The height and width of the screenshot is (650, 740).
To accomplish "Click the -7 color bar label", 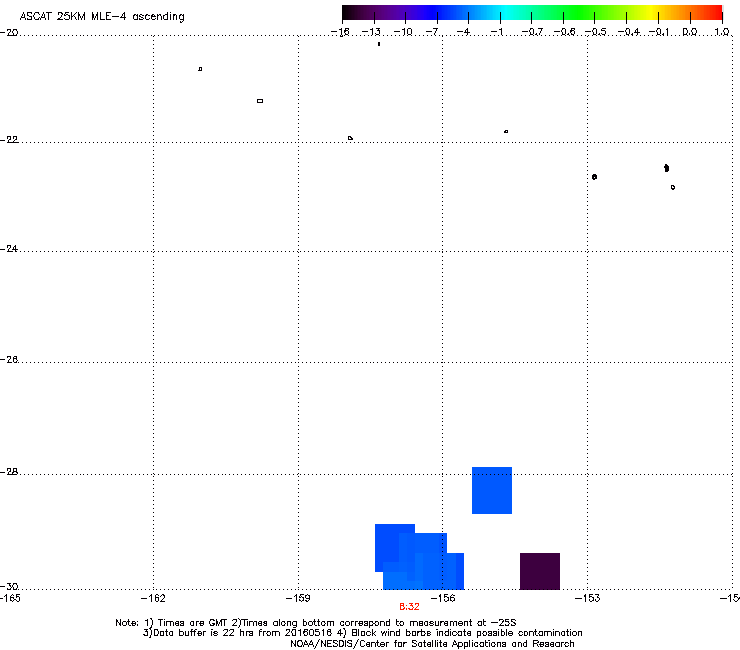I will [433, 32].
